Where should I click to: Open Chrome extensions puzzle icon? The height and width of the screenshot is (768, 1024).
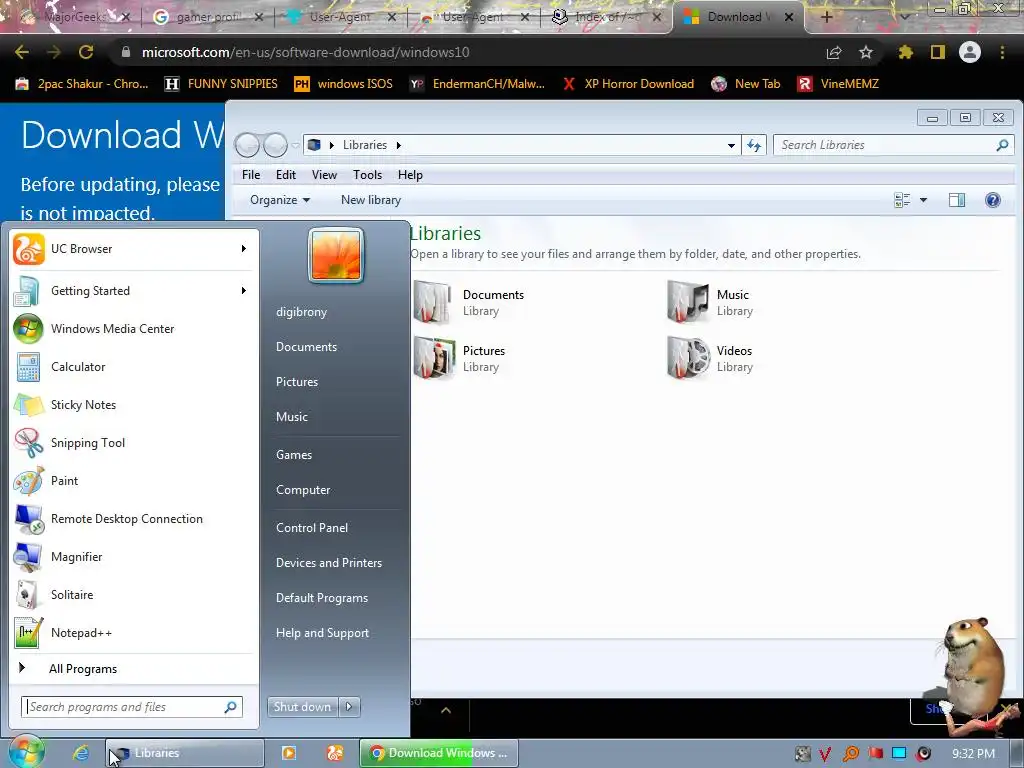click(x=905, y=52)
